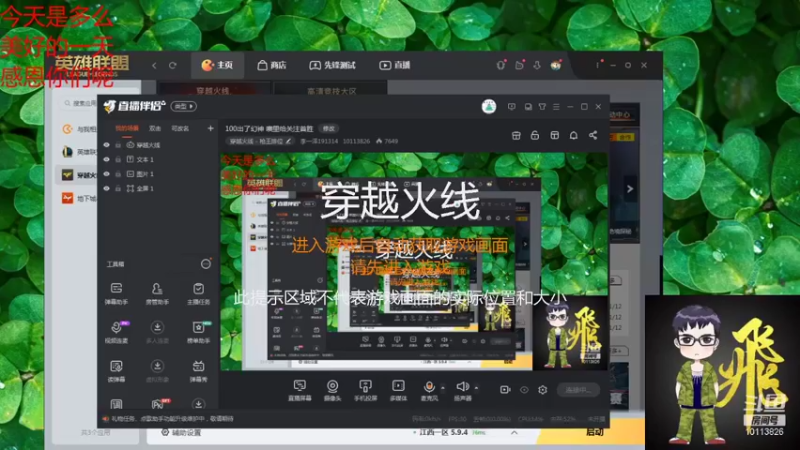The image size is (800, 450).
Task: Add a 多媒体 media source
Action: pyautogui.click(x=398, y=390)
